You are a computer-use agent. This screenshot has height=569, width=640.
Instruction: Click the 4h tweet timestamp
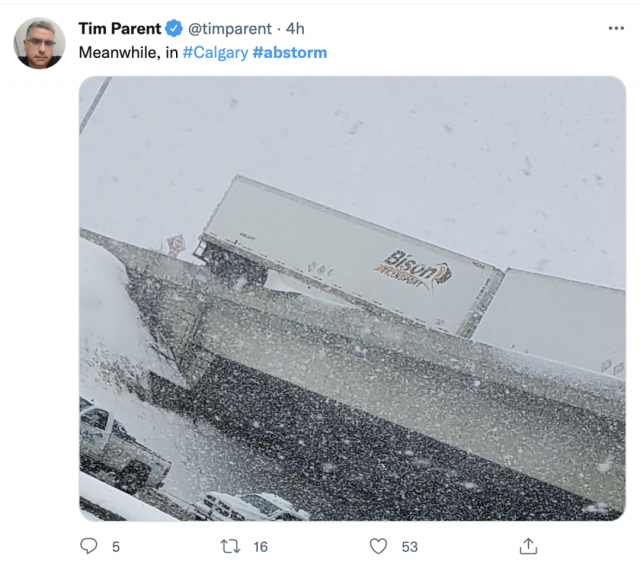pos(295,29)
